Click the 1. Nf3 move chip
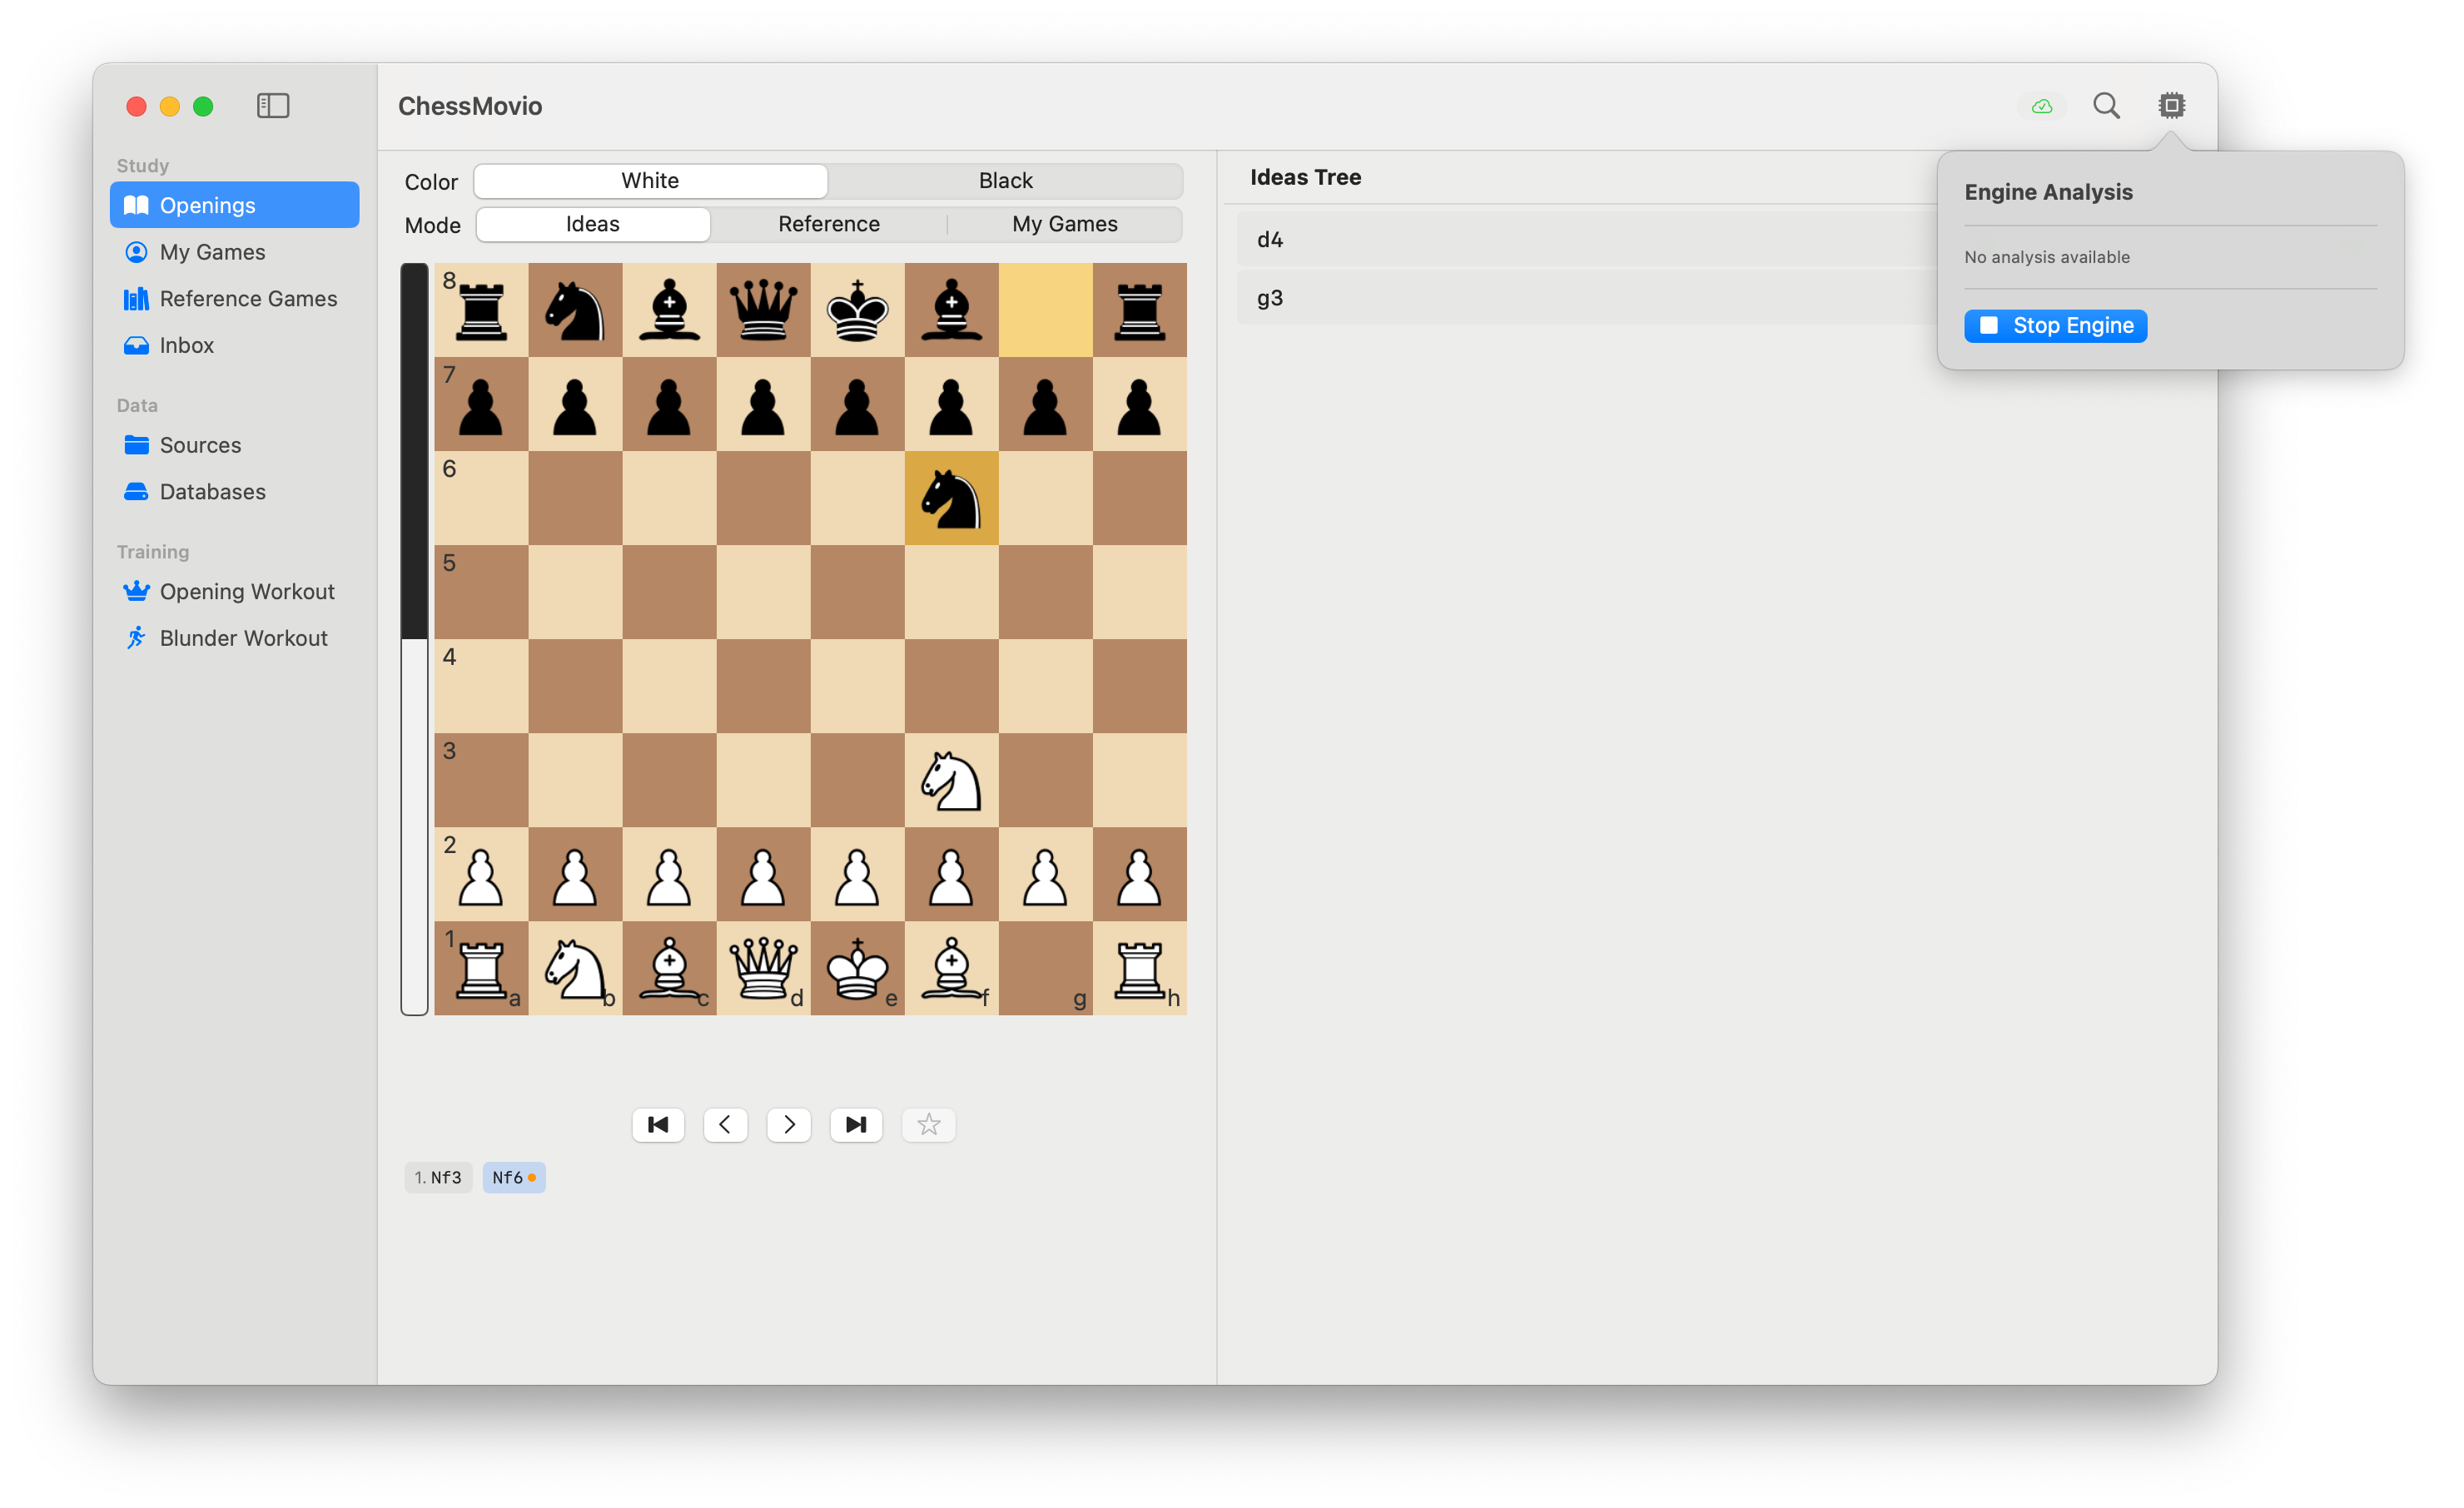The width and height of the screenshot is (2464, 1508). click(x=438, y=1177)
